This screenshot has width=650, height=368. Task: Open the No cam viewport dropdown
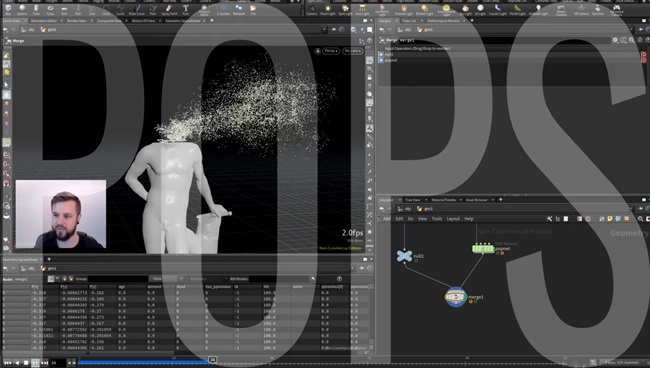click(353, 51)
